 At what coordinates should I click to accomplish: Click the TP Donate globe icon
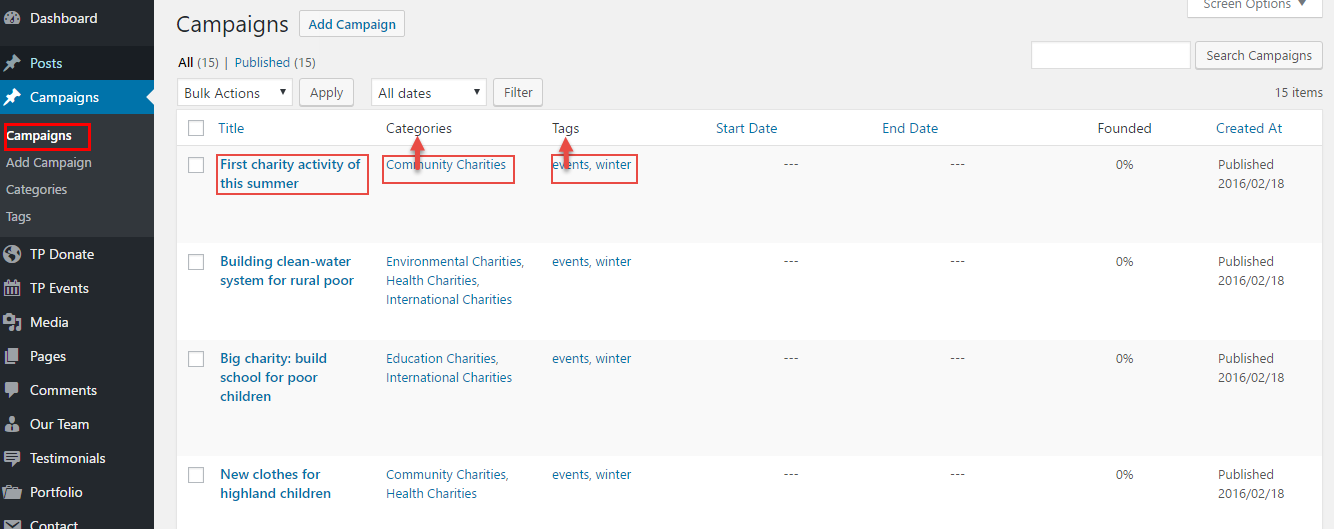coord(12,254)
